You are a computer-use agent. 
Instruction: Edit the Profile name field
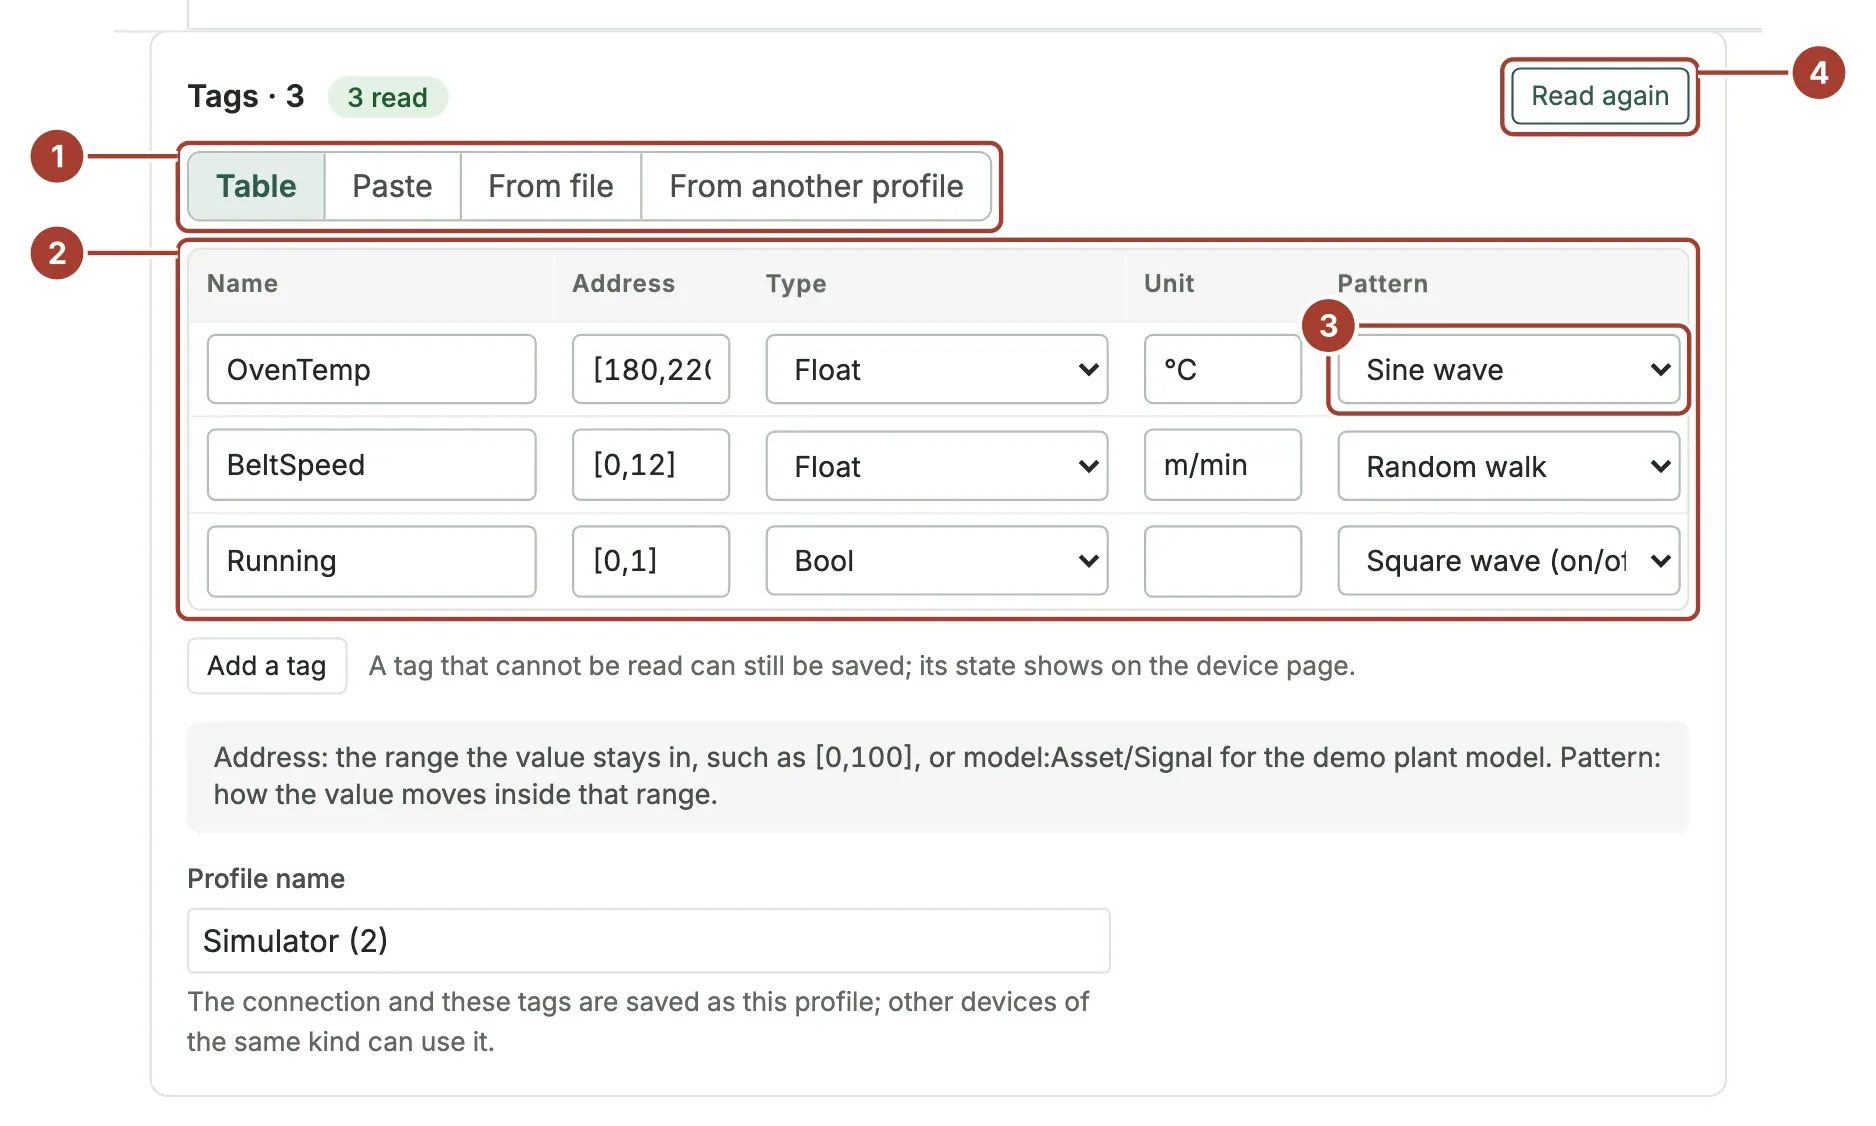(x=649, y=941)
